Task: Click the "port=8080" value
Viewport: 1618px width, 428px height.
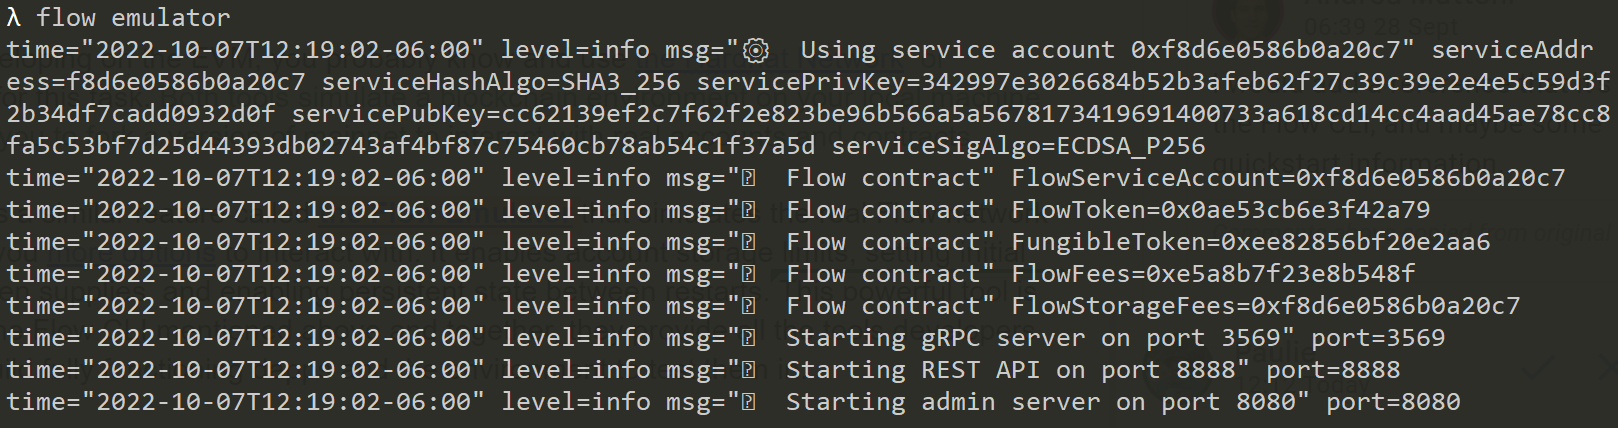Action: point(1393,402)
